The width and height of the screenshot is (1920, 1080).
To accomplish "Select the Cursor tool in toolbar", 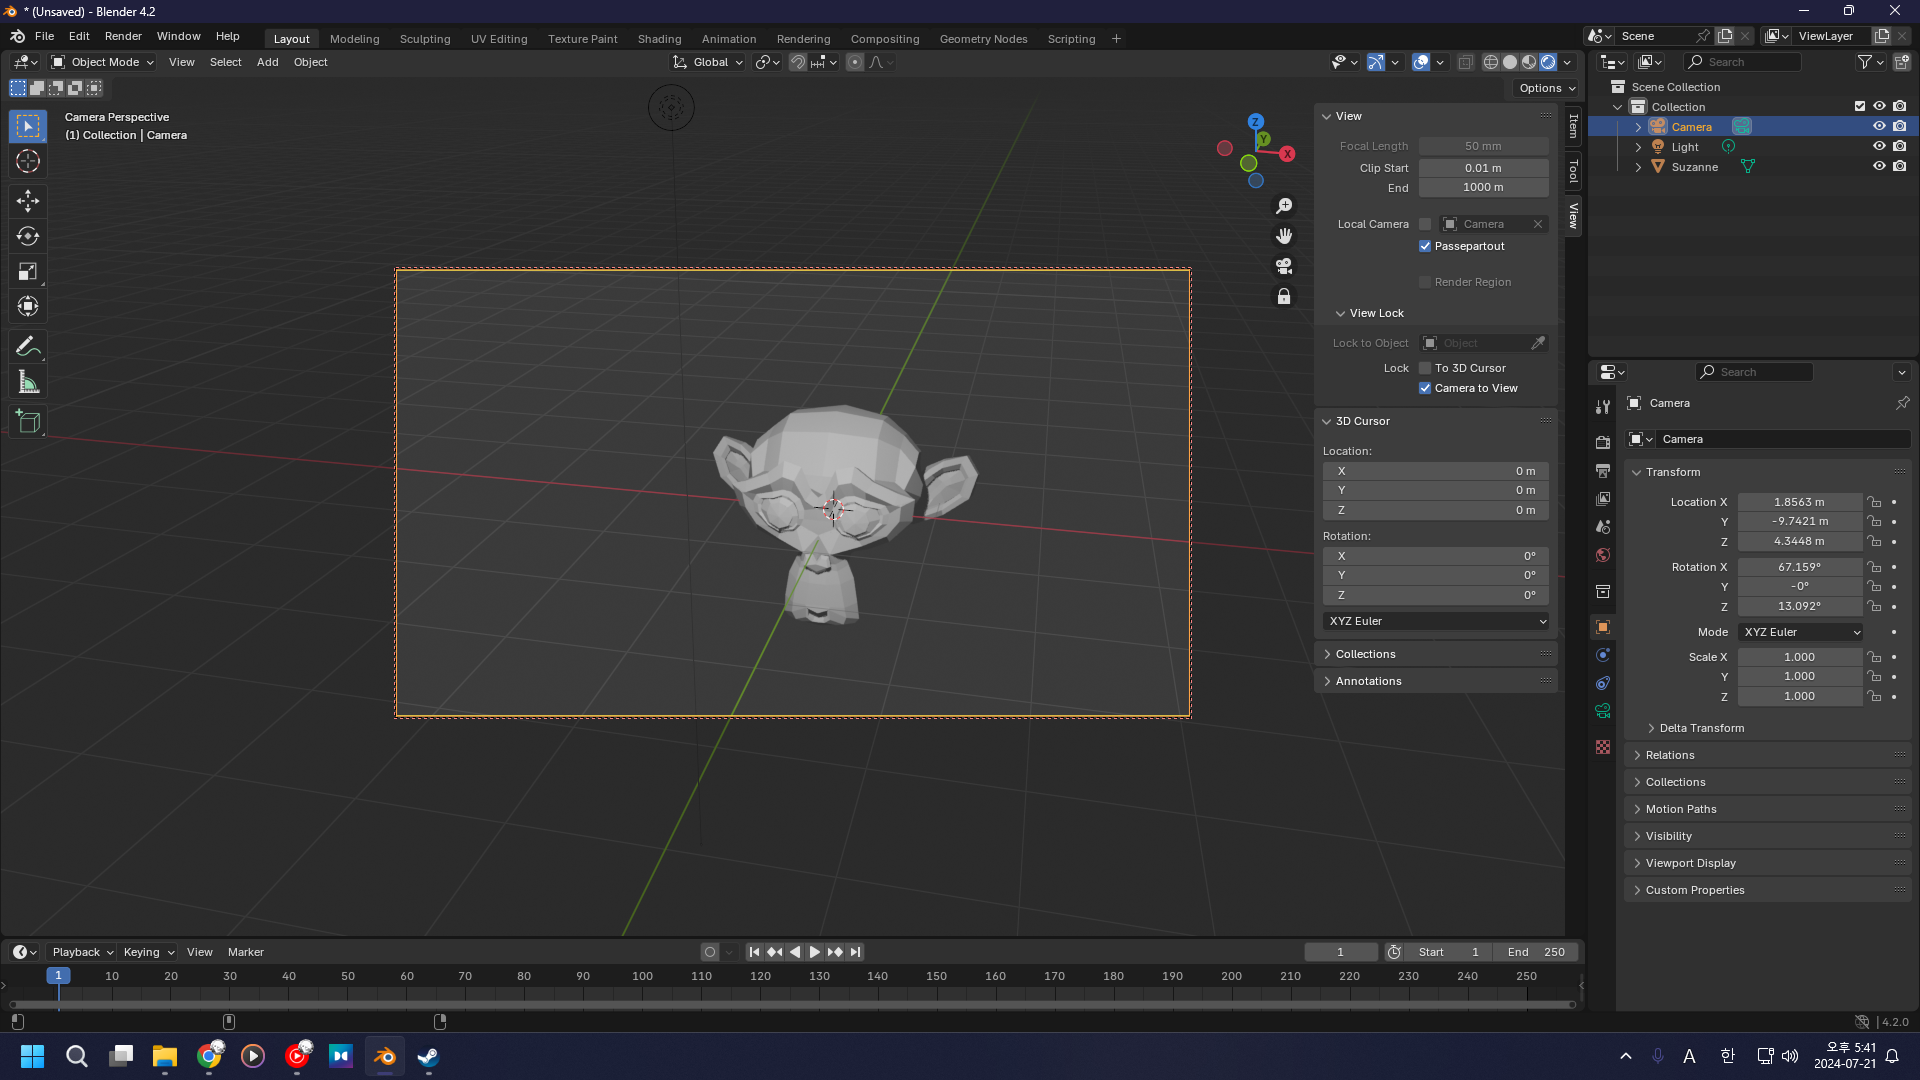I will 28,161.
